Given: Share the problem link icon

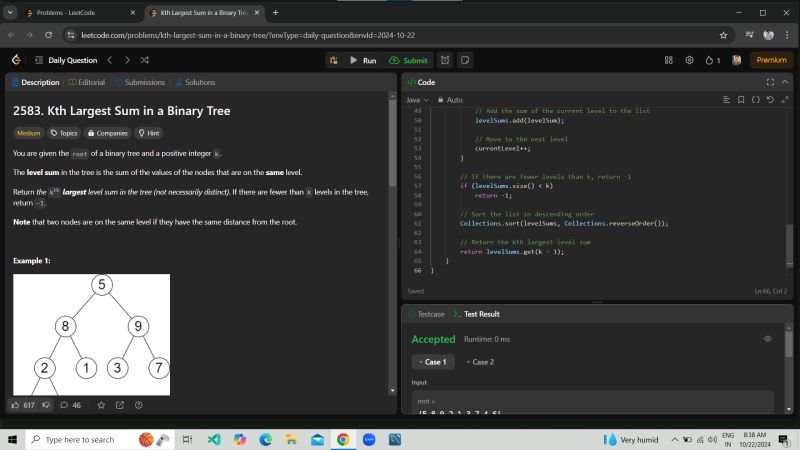Looking at the screenshot, I should tap(120, 405).
